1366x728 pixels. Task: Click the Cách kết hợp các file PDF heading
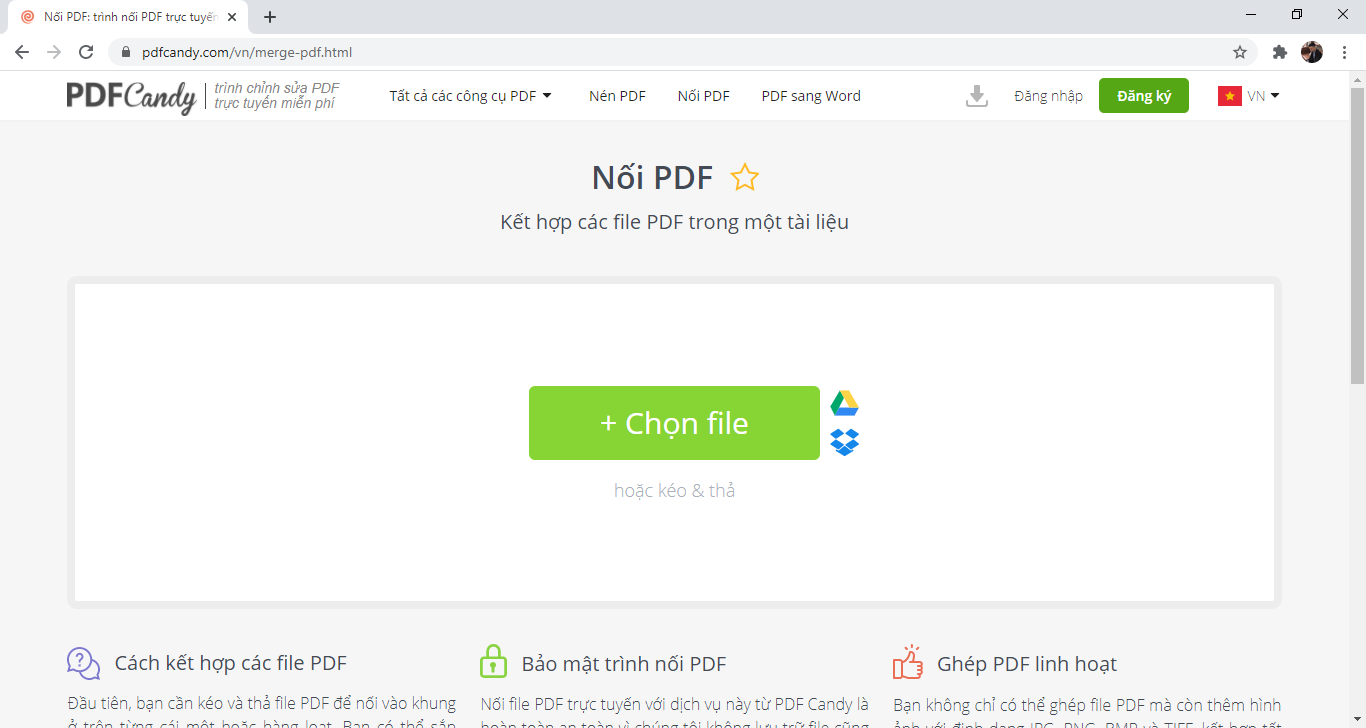click(x=231, y=664)
